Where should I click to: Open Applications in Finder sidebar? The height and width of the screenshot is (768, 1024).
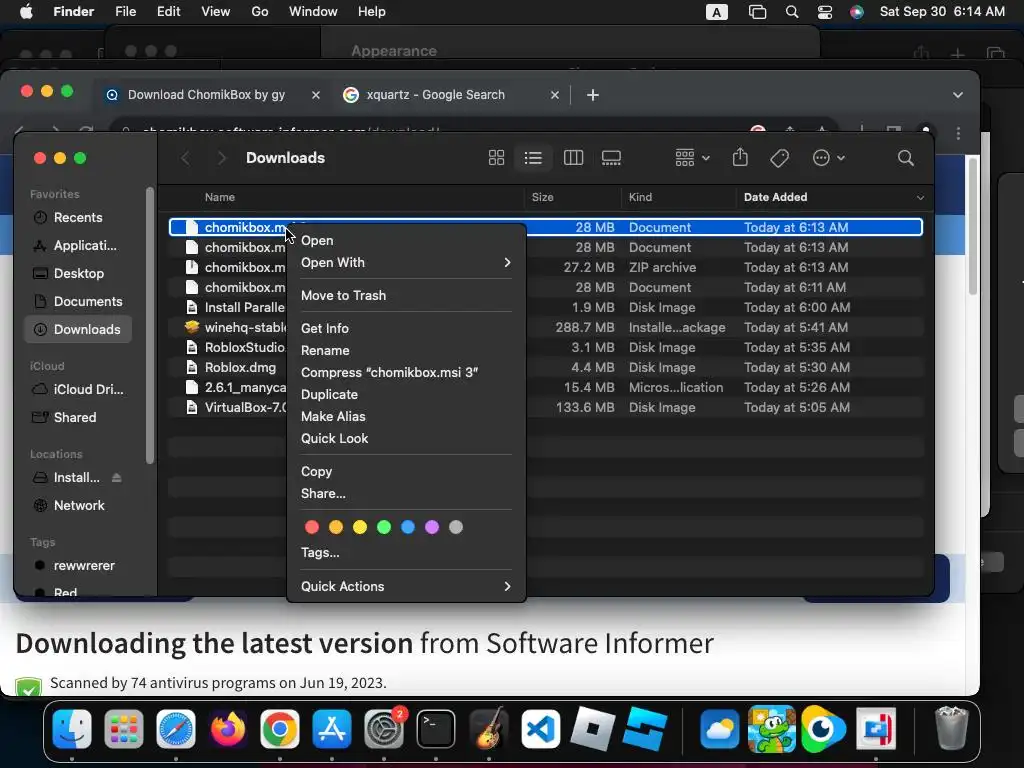[78, 246]
